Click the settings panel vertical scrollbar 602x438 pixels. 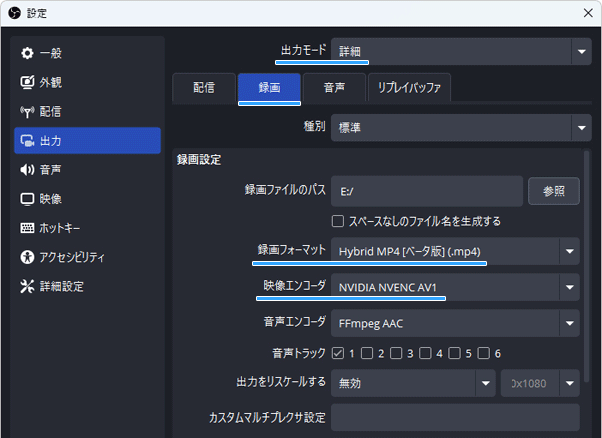pos(586,266)
